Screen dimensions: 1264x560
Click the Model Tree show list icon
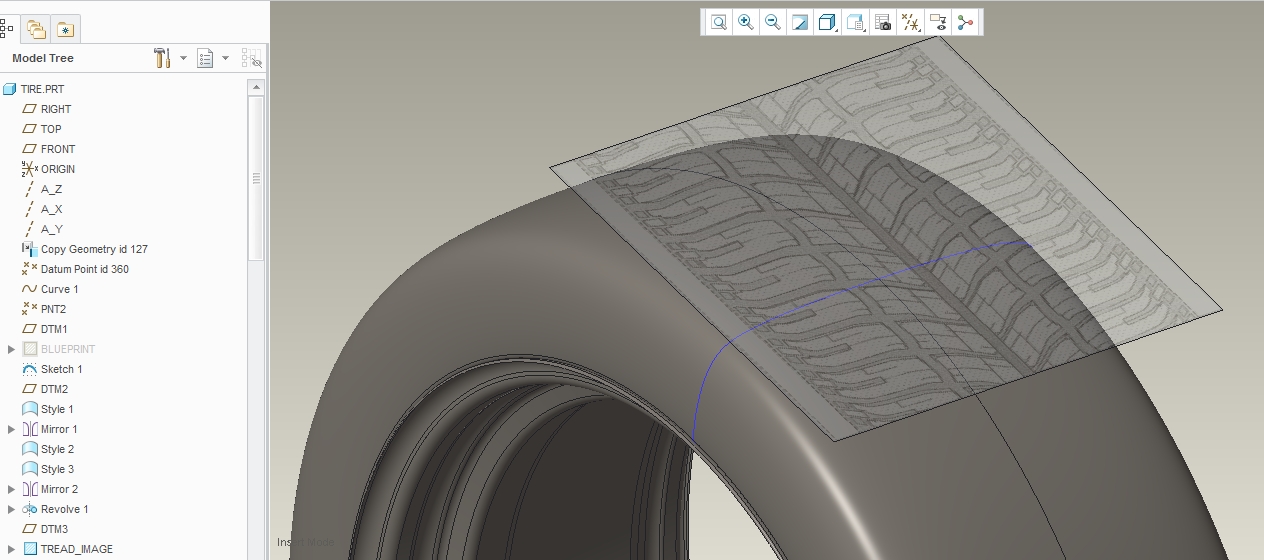click(206, 58)
